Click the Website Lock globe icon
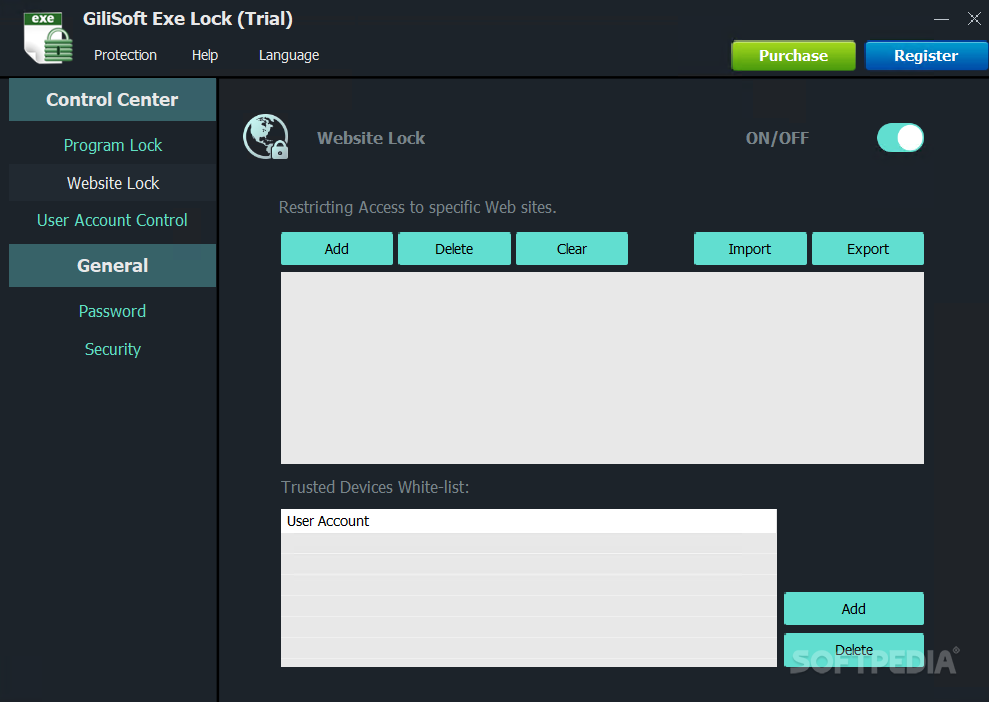 click(x=266, y=137)
